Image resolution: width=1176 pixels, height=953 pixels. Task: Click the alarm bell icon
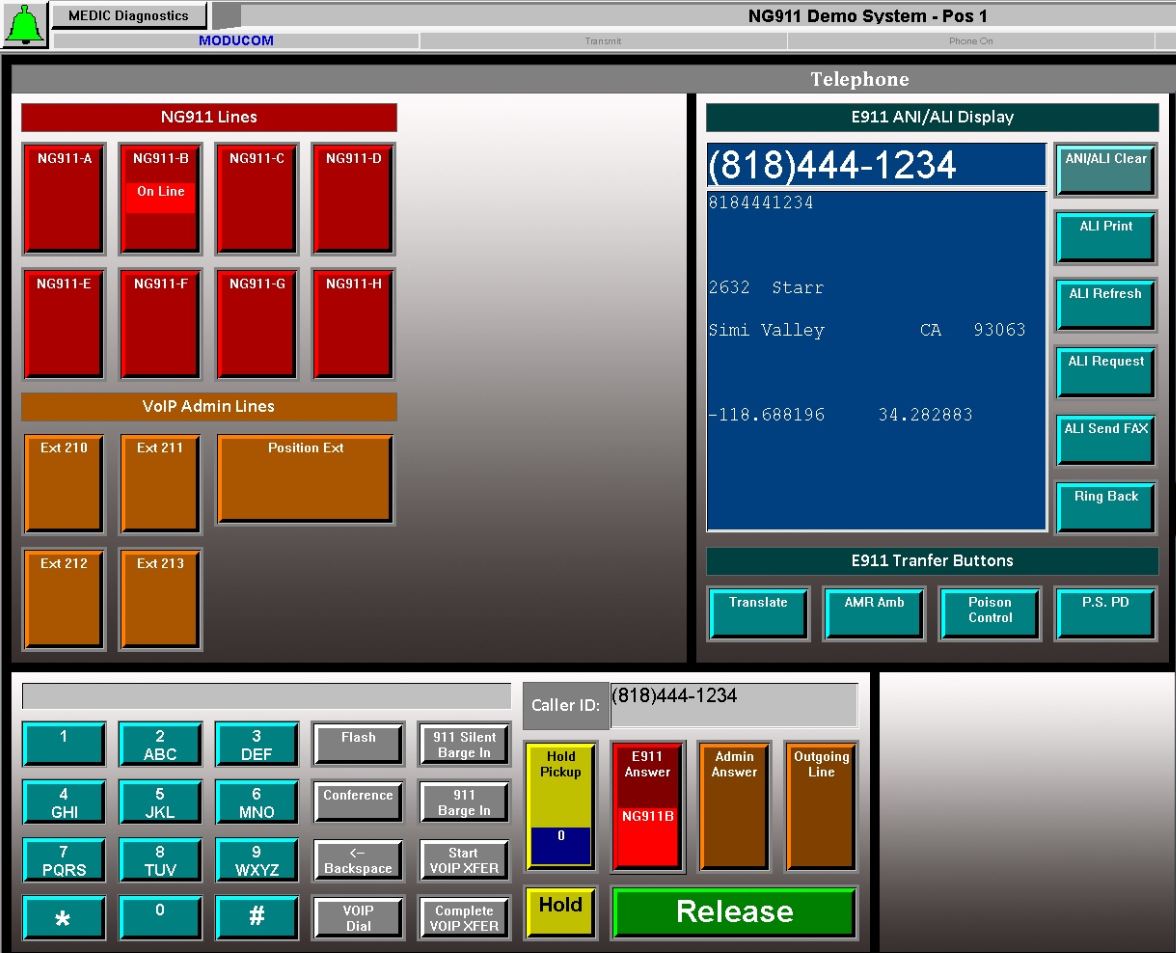(x=24, y=22)
